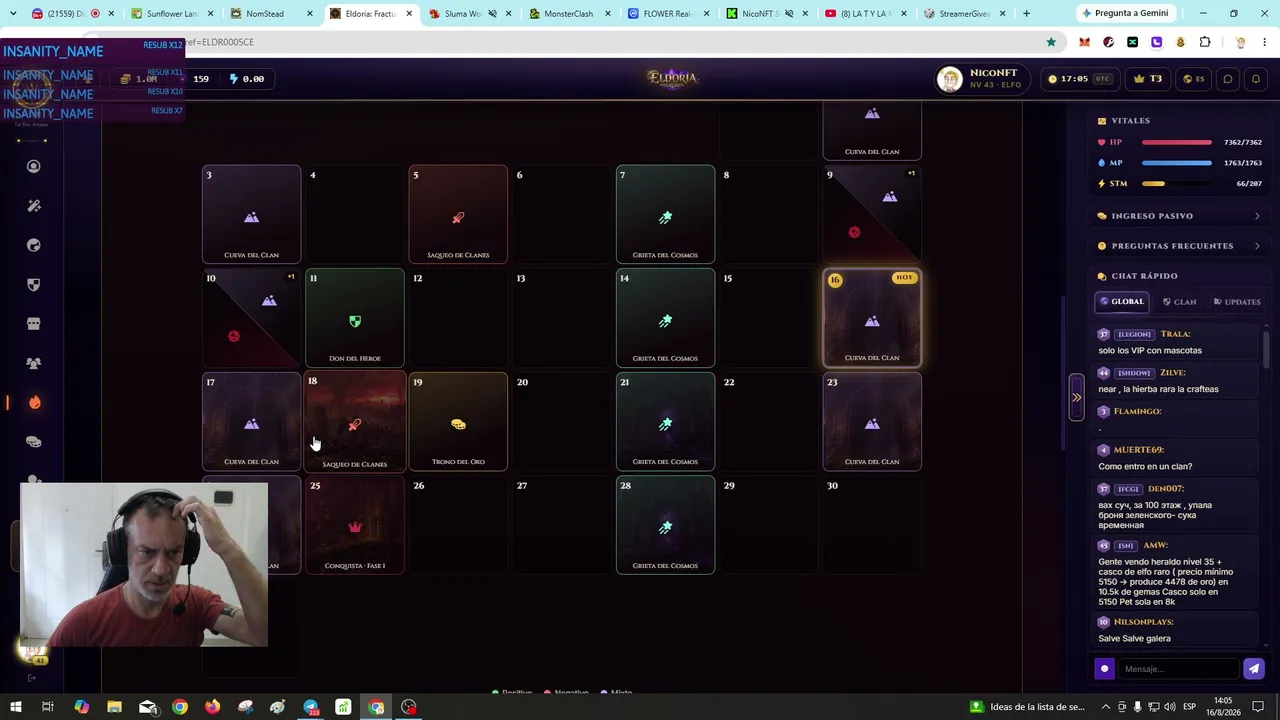This screenshot has width=1280, height=720.
Task: Open Windows Task View button
Action: coord(47,707)
